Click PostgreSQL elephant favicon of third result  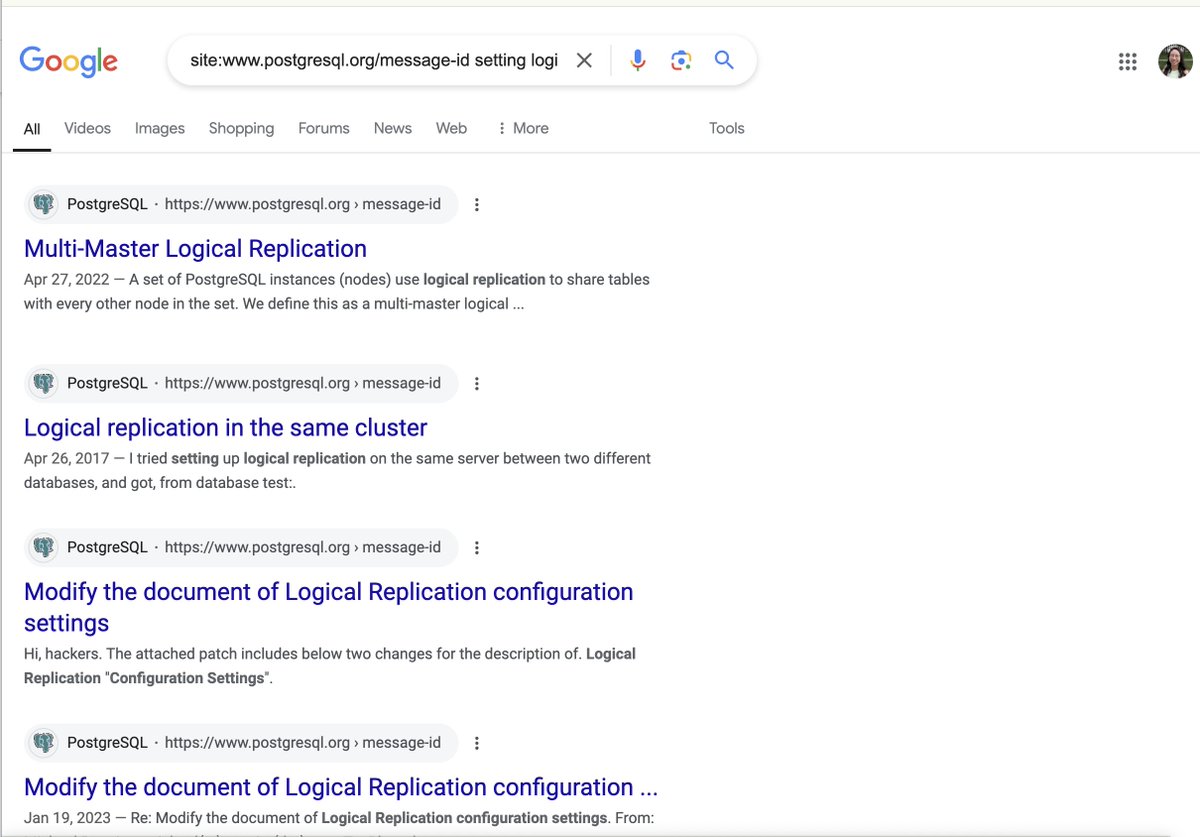(43, 548)
